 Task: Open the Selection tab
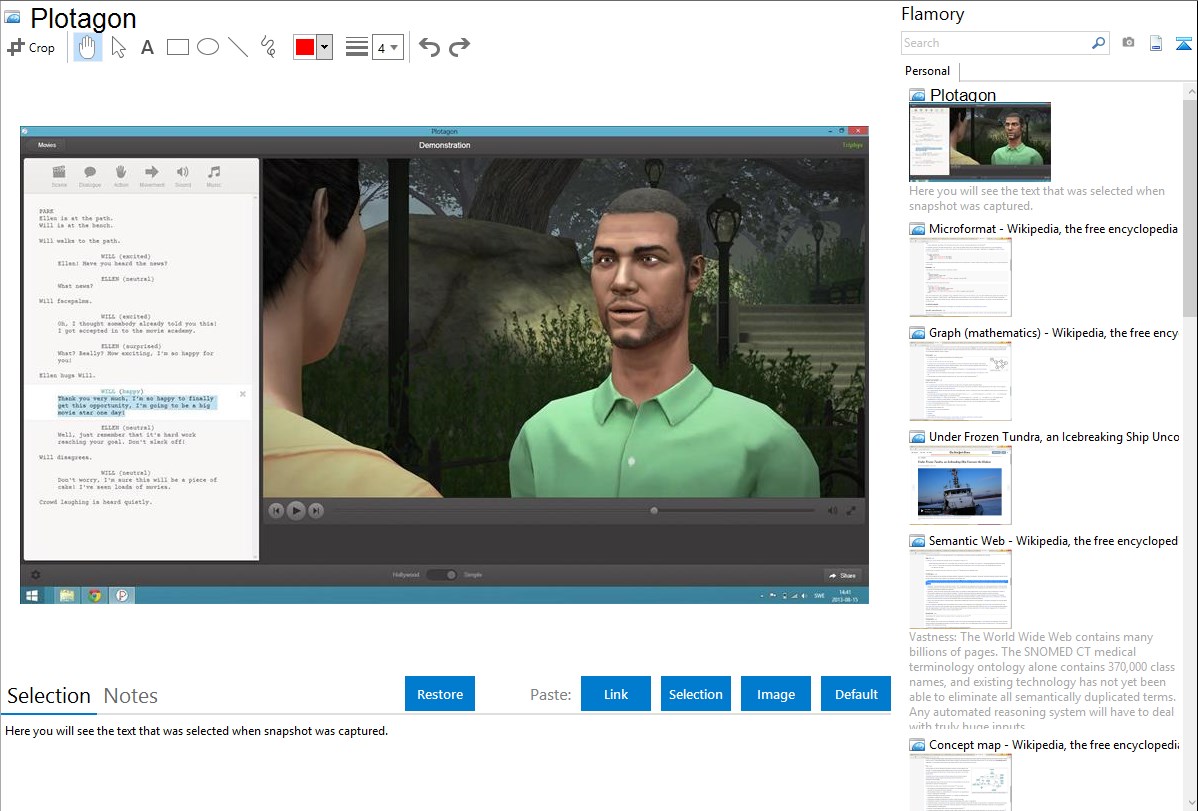(49, 696)
